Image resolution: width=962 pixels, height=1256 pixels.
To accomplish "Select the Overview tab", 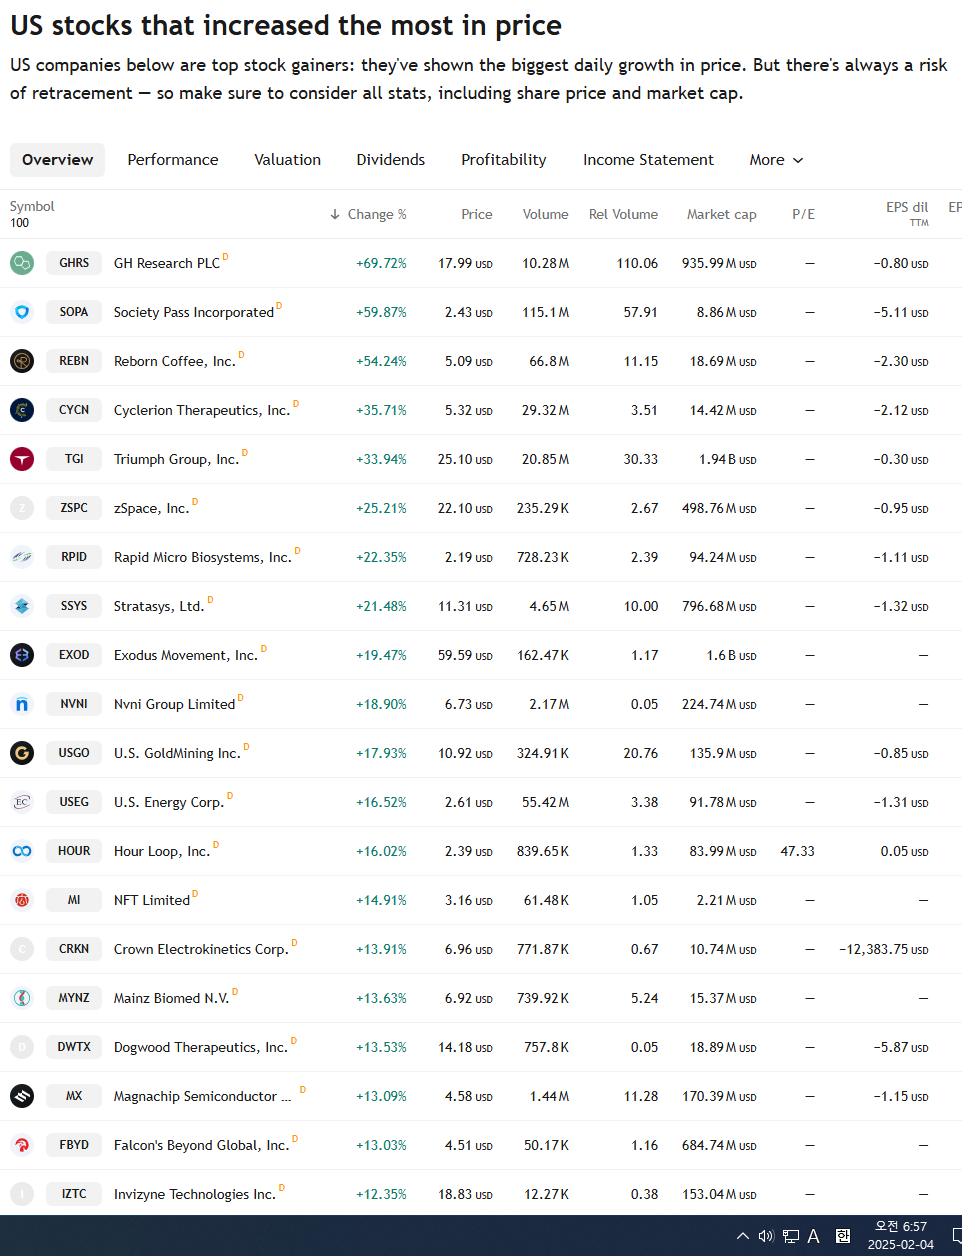I will (57, 160).
